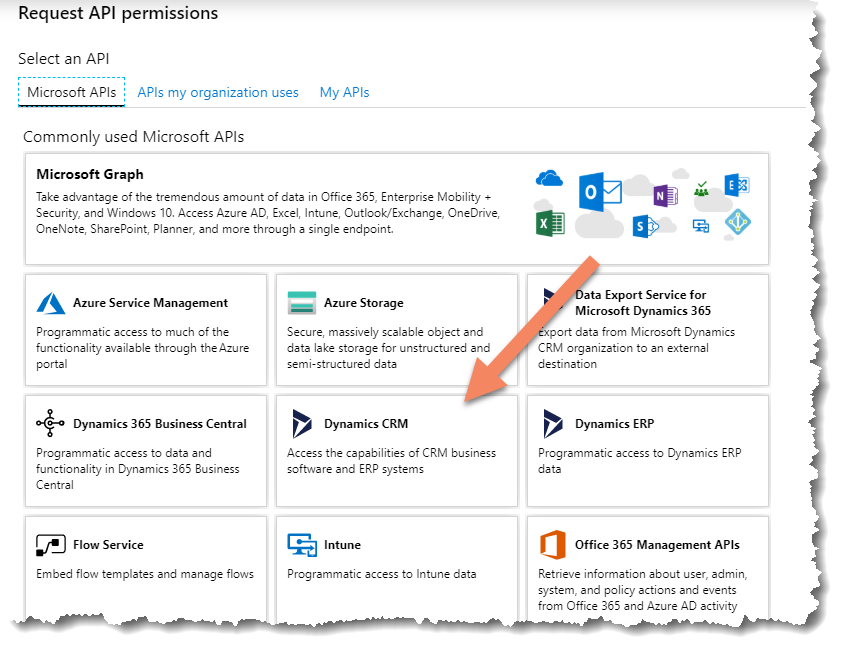Select the Intune description text
845x651 pixels.
[x=381, y=574]
